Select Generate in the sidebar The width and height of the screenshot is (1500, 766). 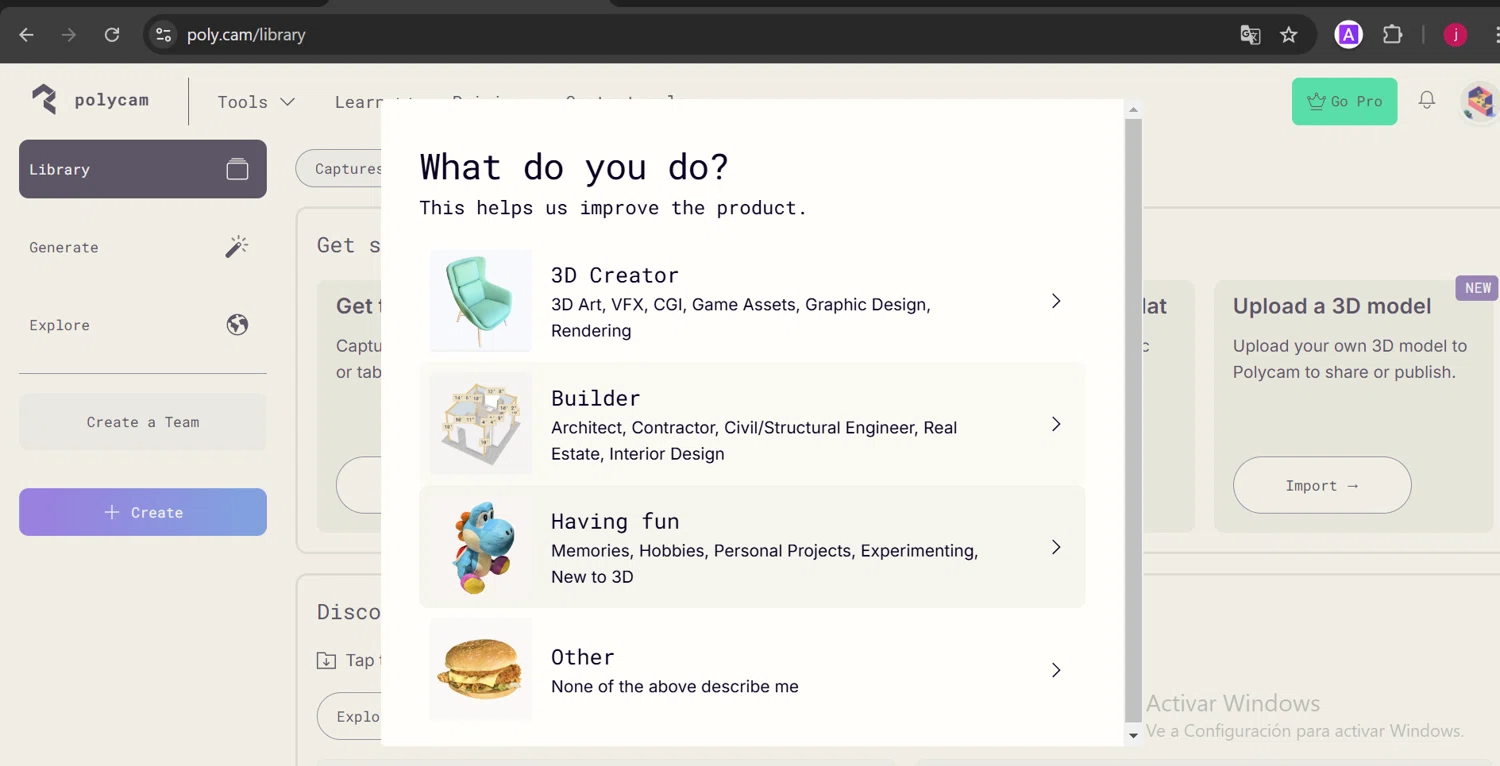click(143, 247)
